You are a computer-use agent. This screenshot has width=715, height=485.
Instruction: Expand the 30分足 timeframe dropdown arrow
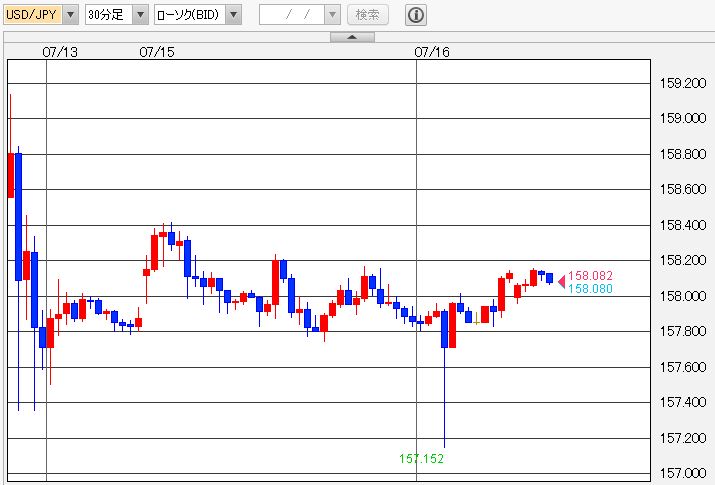click(140, 15)
